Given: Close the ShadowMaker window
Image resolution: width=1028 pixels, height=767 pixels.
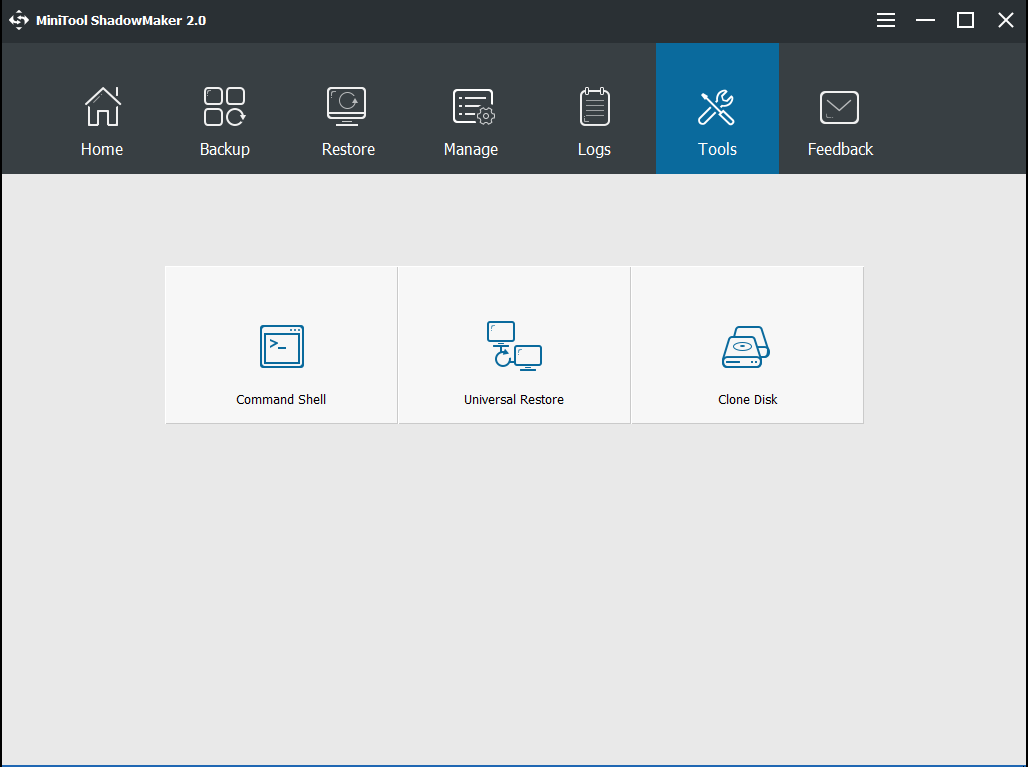Looking at the screenshot, I should point(1006,20).
